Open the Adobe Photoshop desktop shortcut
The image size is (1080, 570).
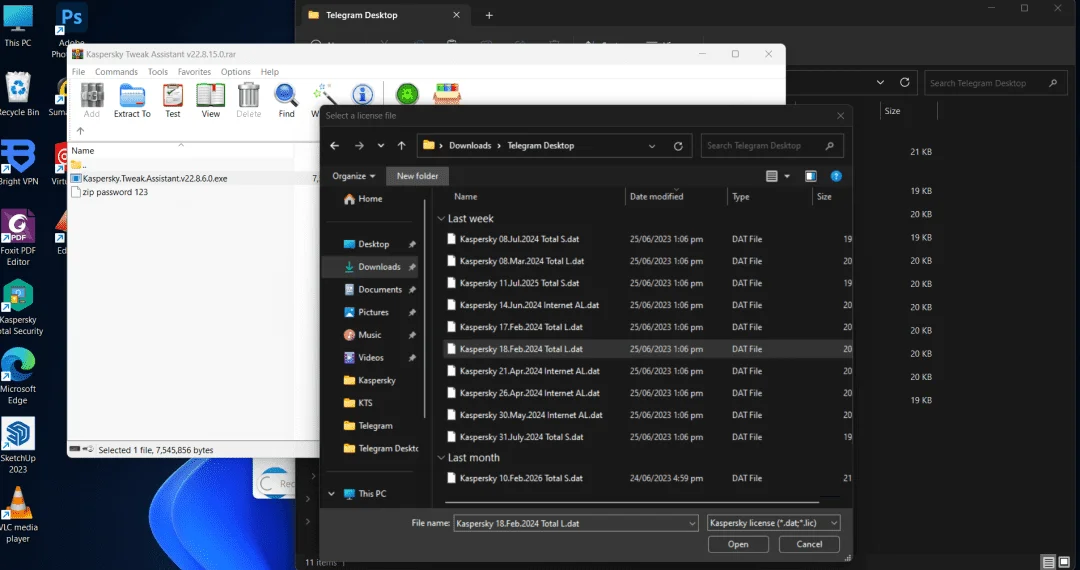click(72, 29)
